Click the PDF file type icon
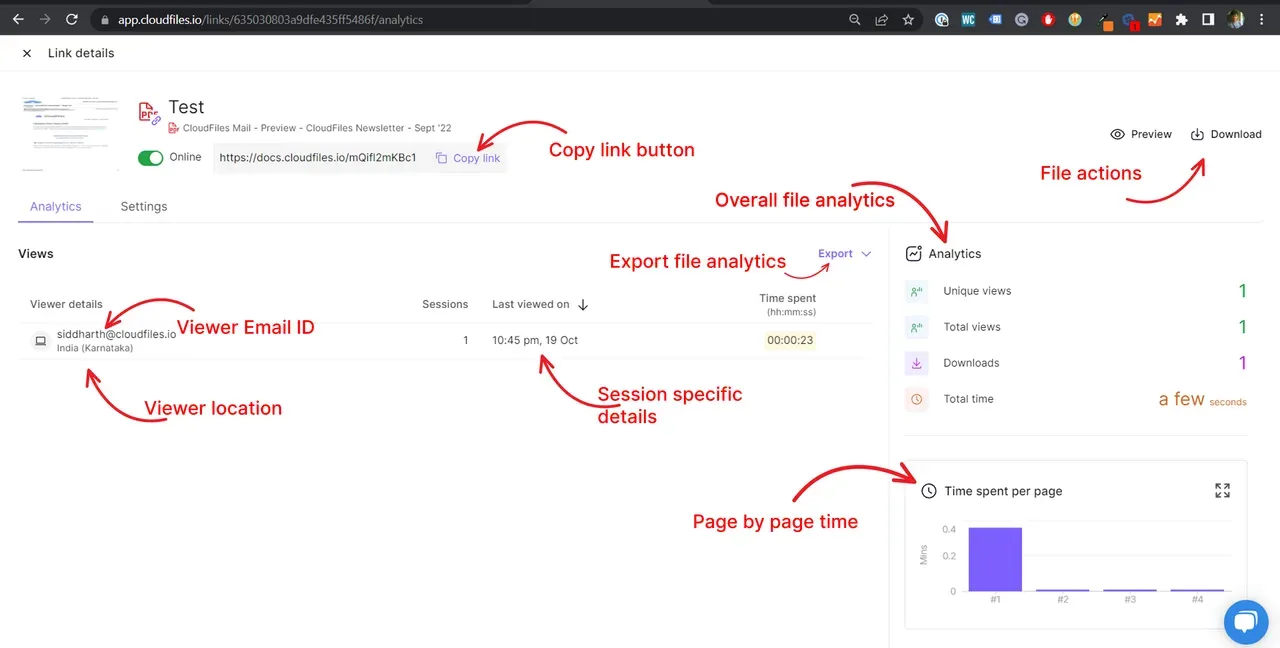 pyautogui.click(x=149, y=113)
